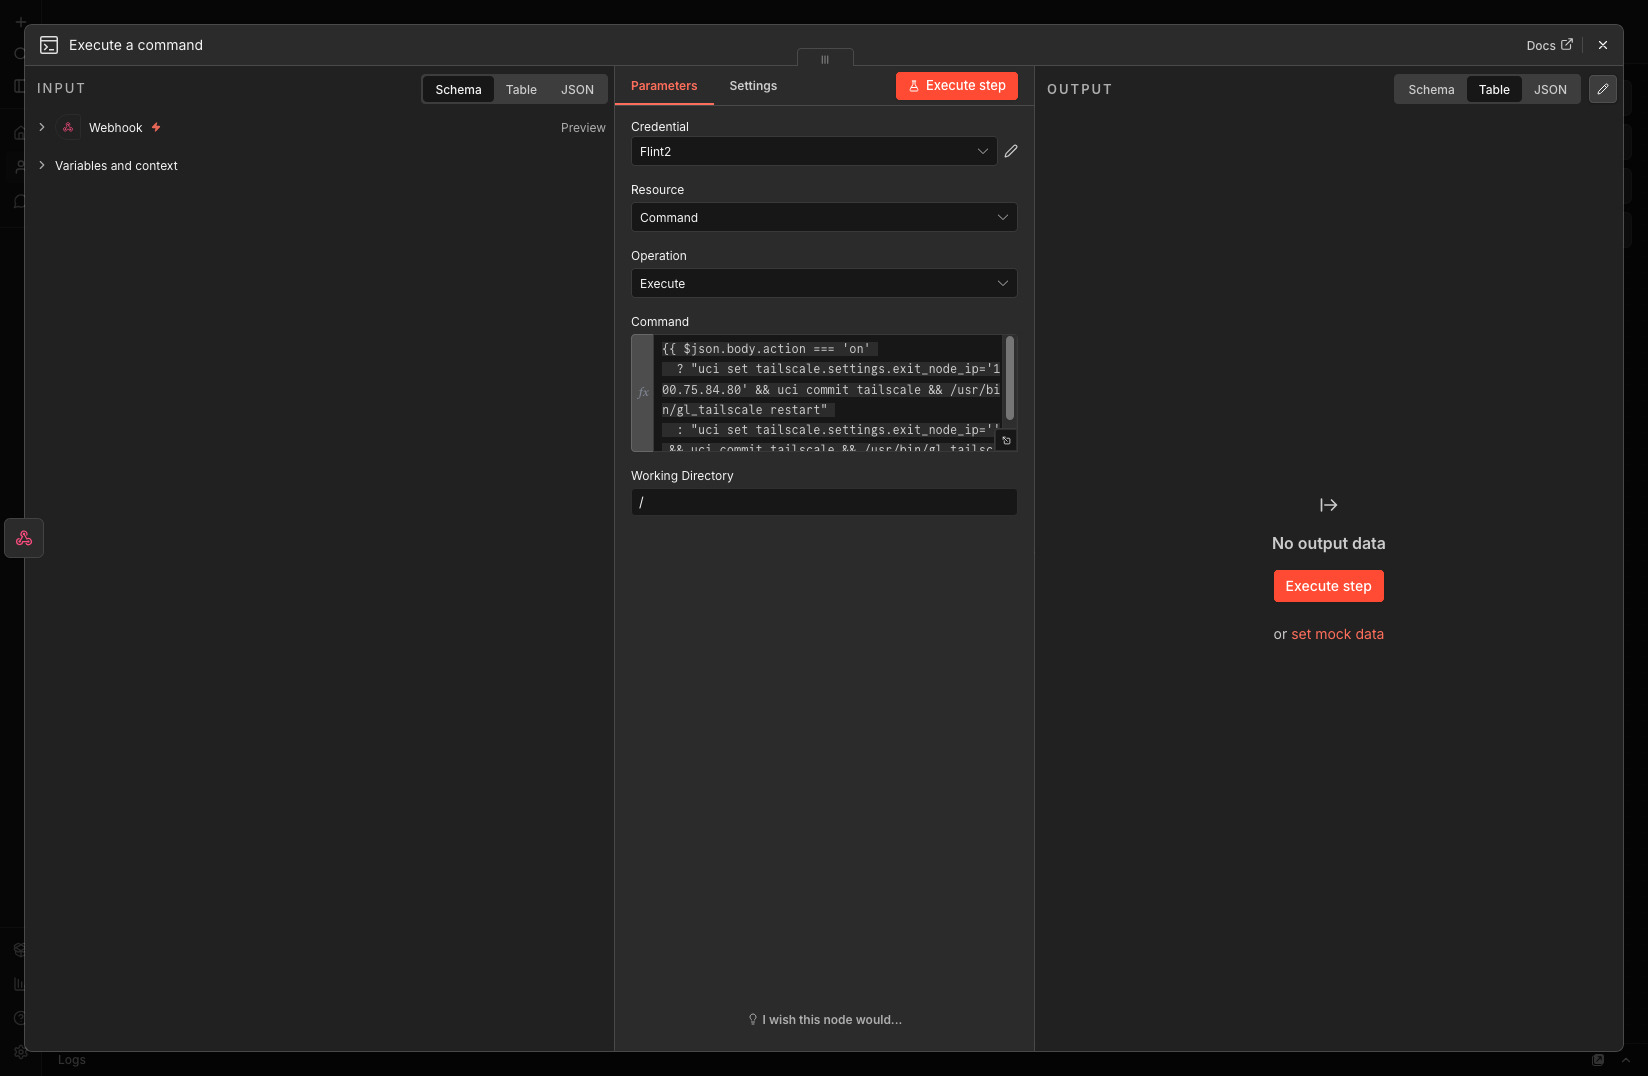Click the I wish this node would link
1648x1076 pixels.
[x=825, y=1020]
